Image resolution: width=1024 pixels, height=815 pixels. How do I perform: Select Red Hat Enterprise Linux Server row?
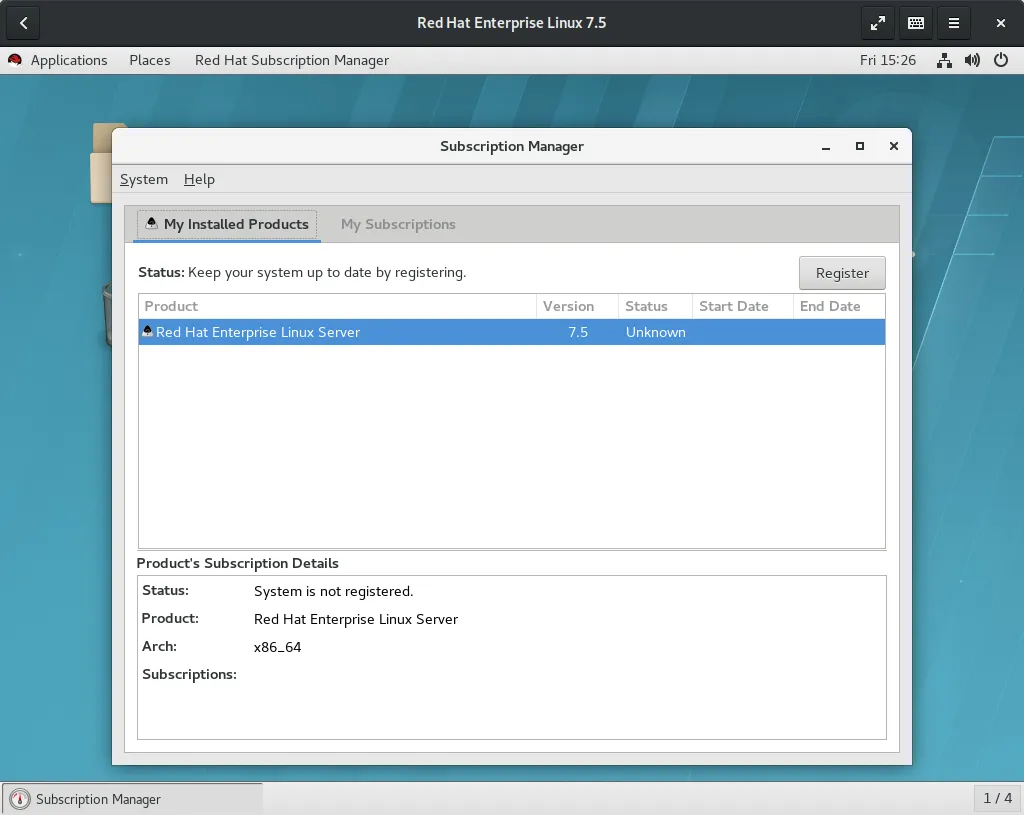(x=400, y=332)
